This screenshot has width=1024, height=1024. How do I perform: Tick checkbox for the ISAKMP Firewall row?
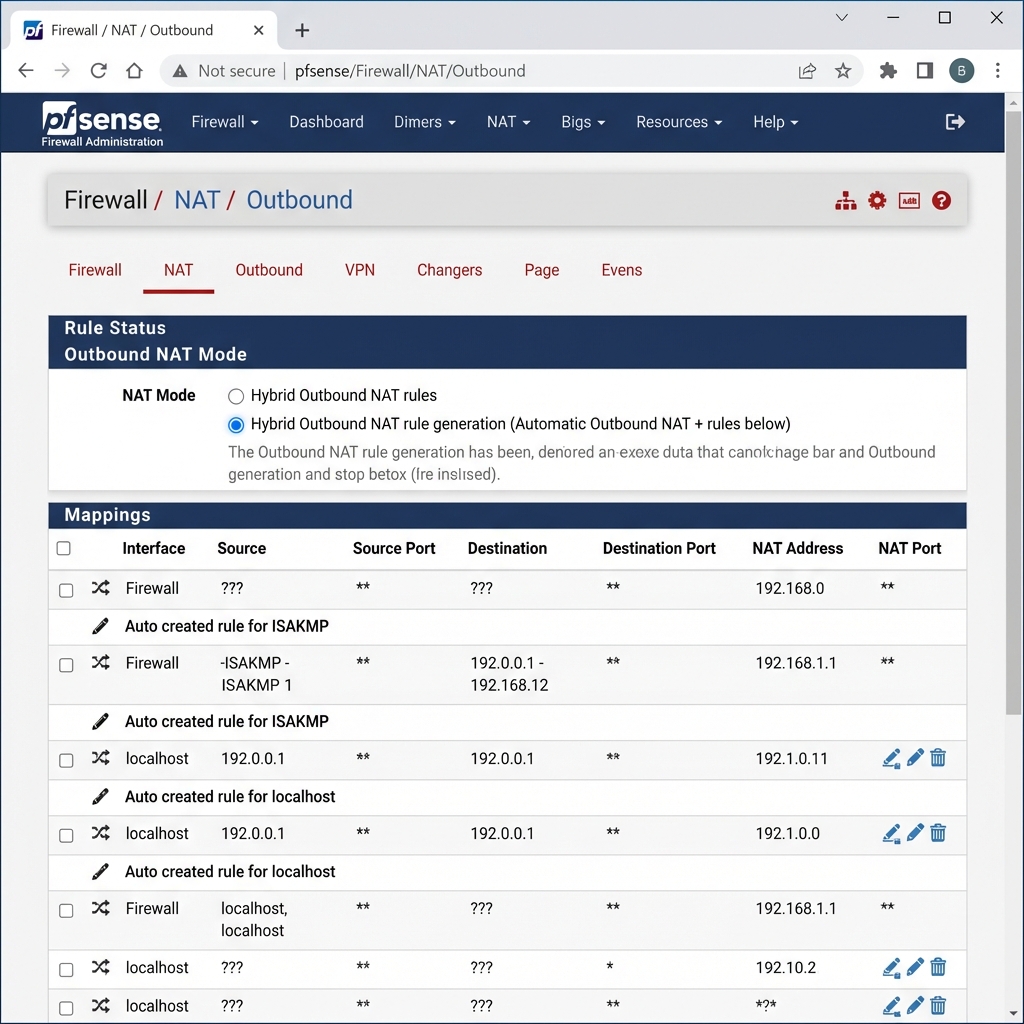[x=66, y=665]
